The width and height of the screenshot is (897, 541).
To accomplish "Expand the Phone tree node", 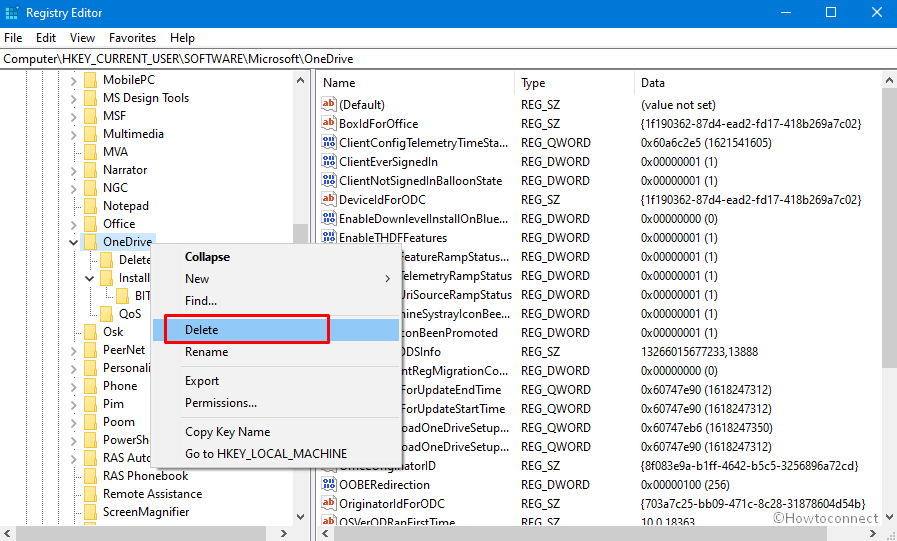I will click(73, 387).
